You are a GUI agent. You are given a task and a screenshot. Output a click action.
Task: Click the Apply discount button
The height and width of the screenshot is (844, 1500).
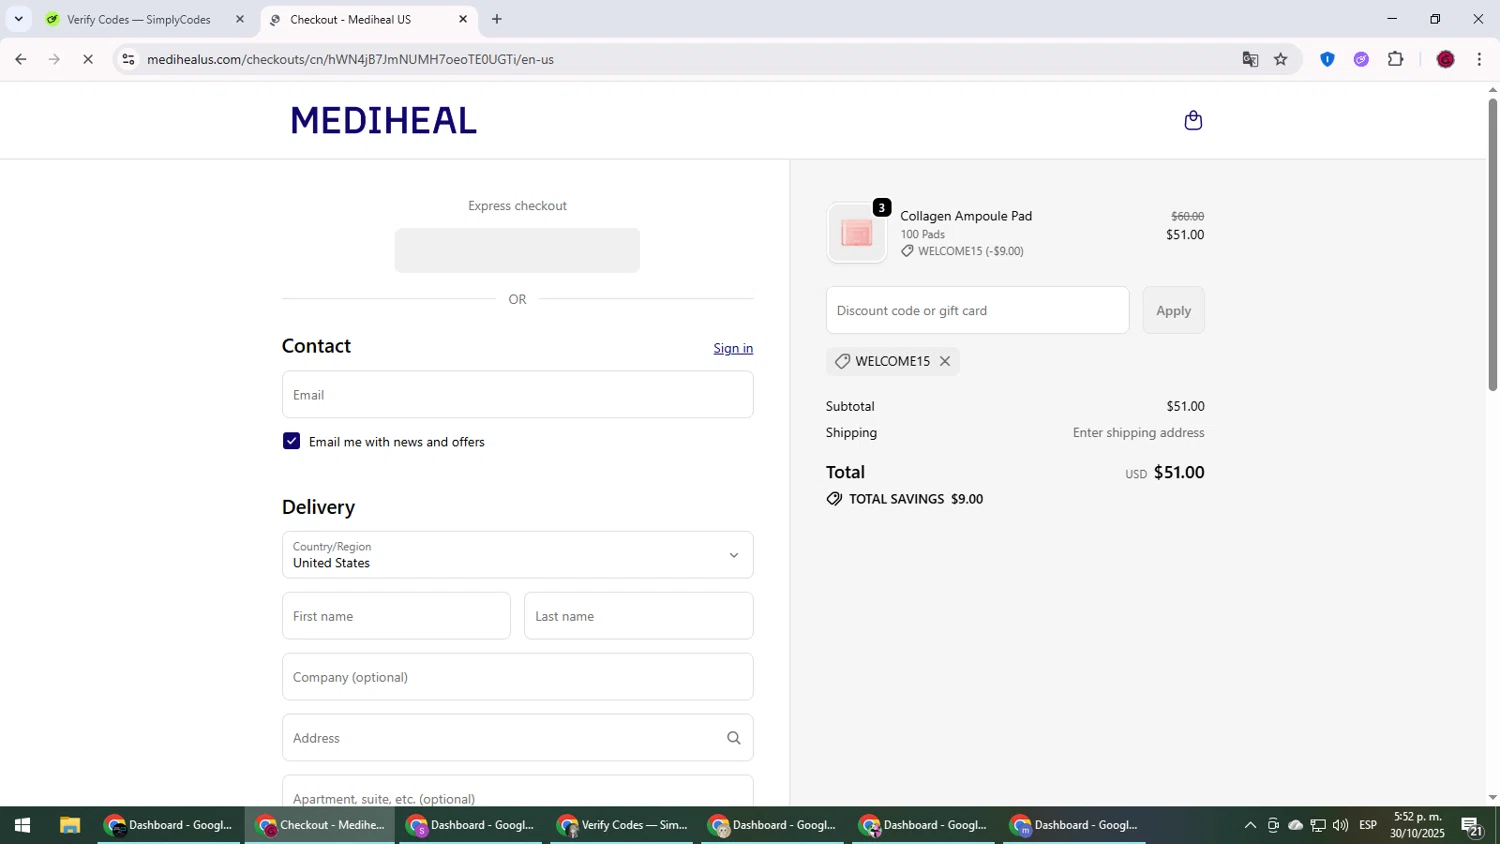(1173, 310)
